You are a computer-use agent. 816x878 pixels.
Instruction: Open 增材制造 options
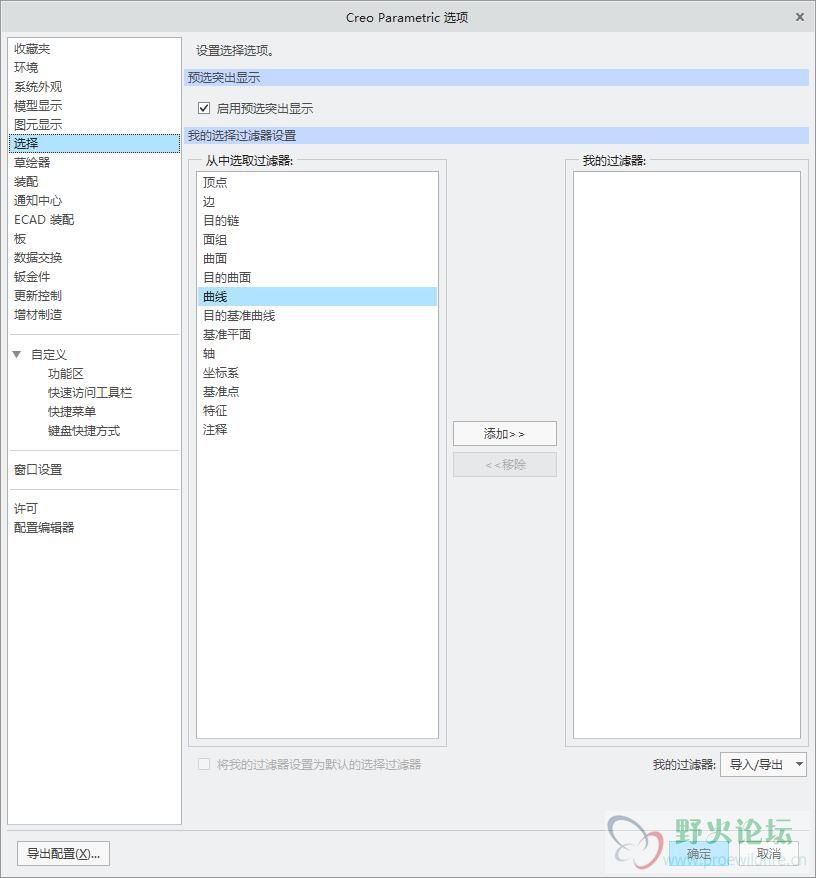38,315
